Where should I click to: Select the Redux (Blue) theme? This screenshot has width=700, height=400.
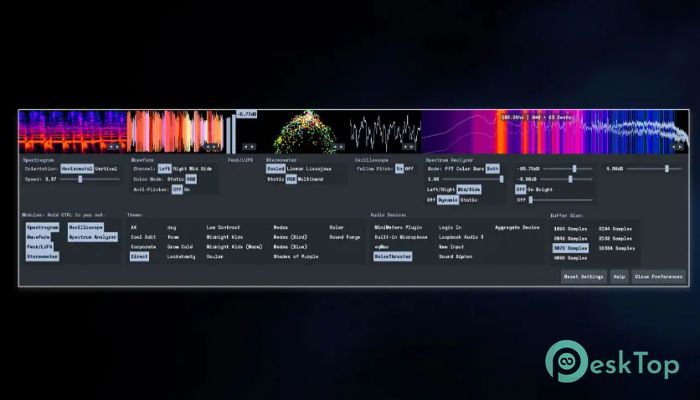(x=290, y=247)
